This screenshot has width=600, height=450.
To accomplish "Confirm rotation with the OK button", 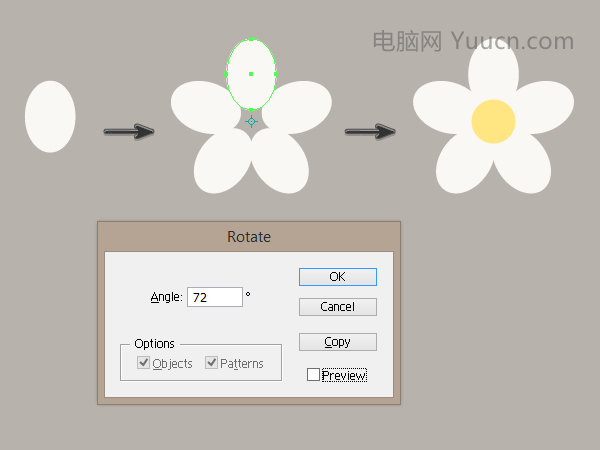I will pyautogui.click(x=338, y=277).
